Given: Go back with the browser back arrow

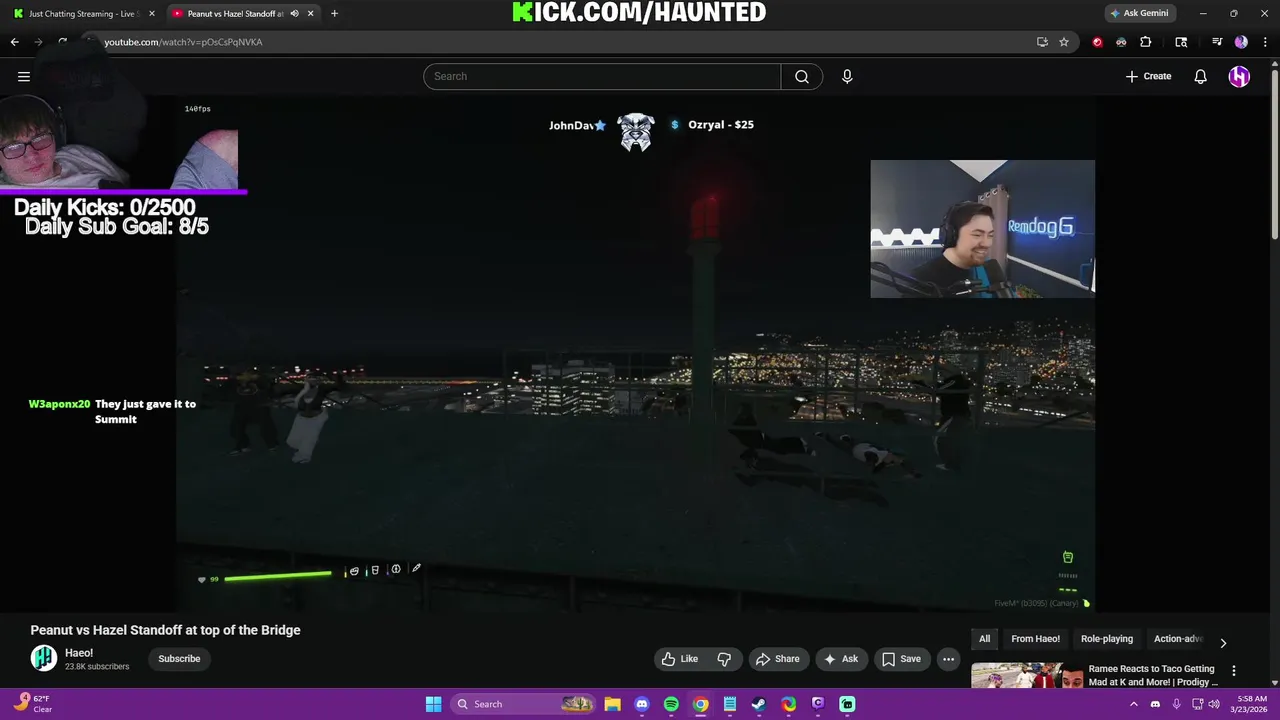Looking at the screenshot, I should [14, 42].
